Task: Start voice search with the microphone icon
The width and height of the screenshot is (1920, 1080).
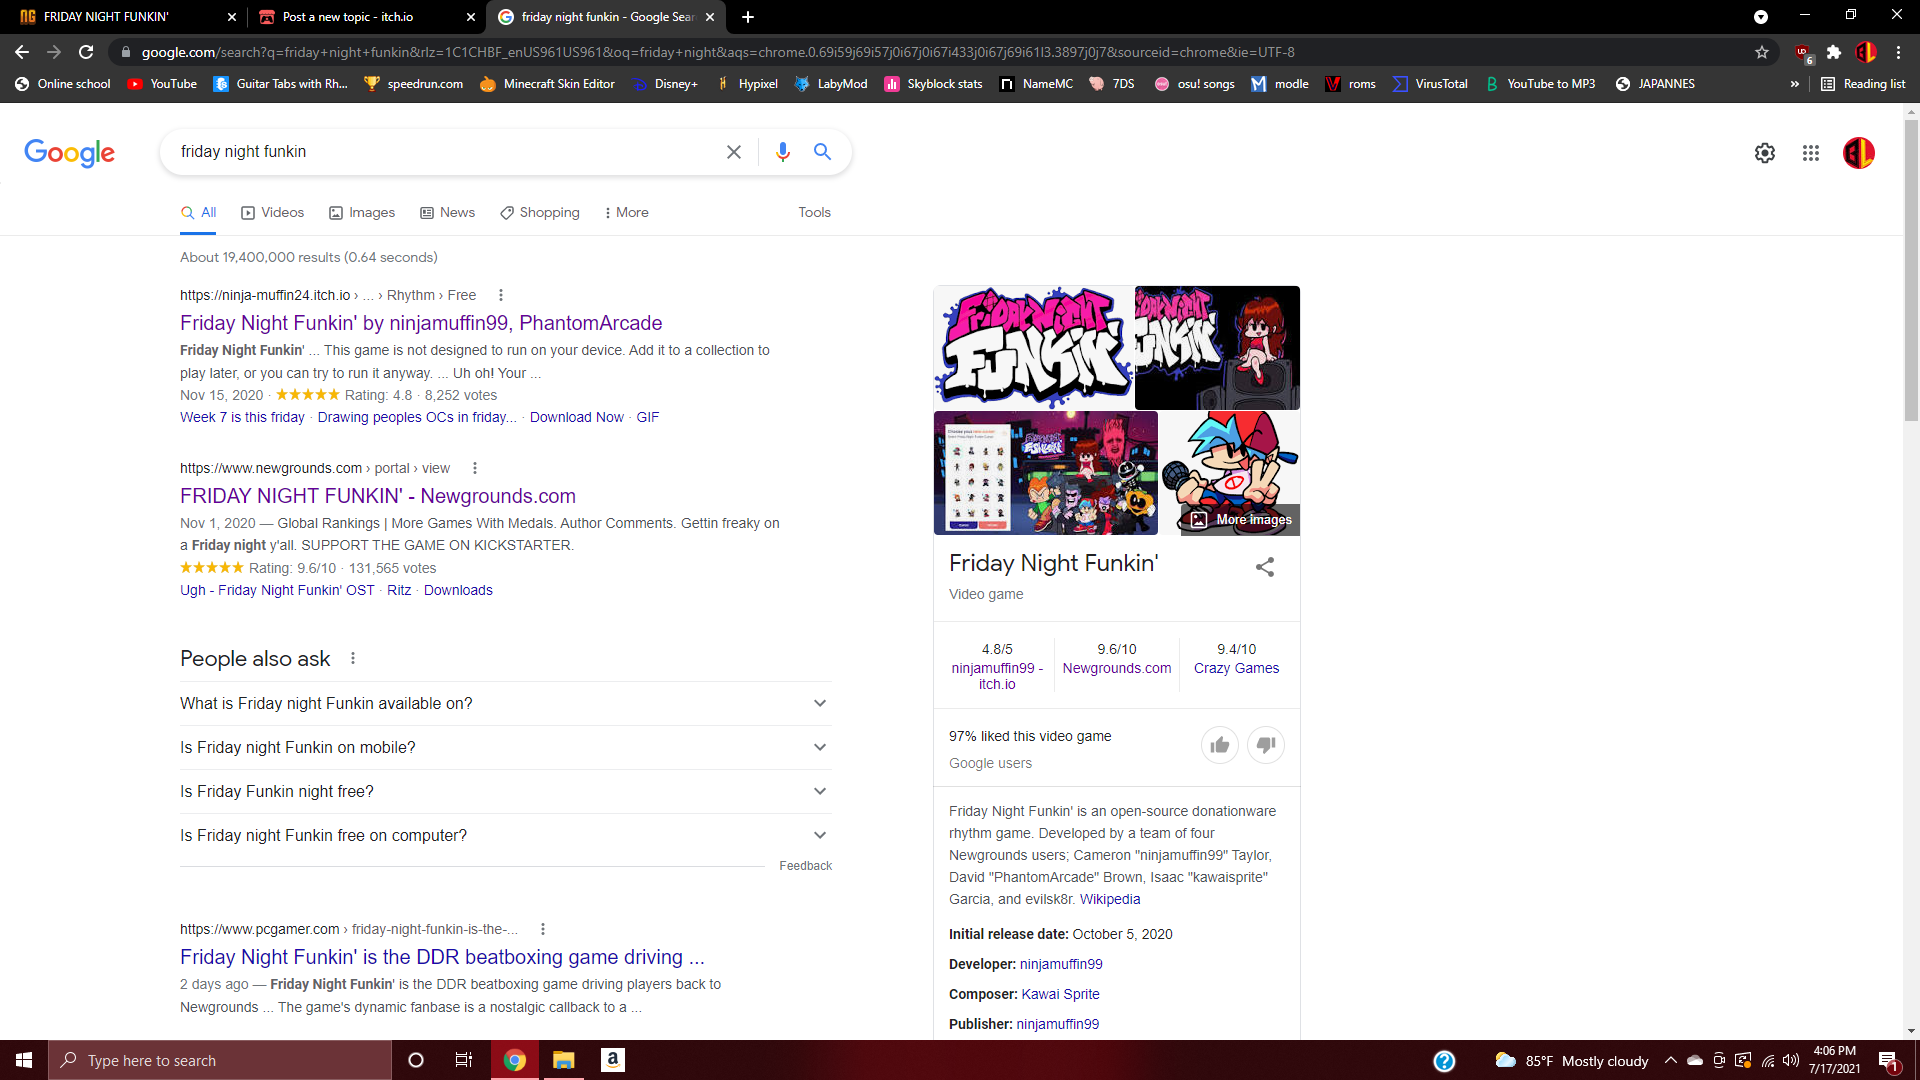Action: [783, 152]
